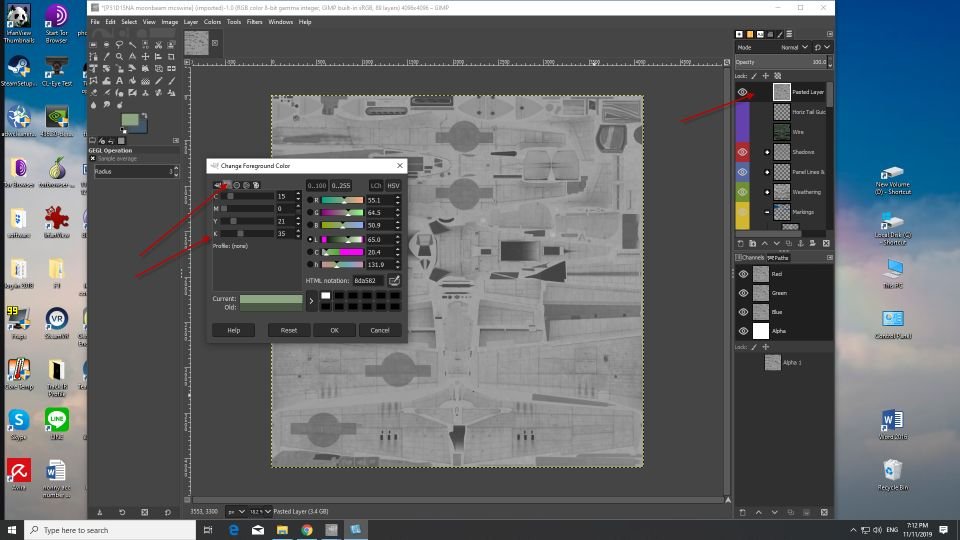Image resolution: width=960 pixels, height=540 pixels.
Task: Open the Windows menu
Action: pos(280,21)
